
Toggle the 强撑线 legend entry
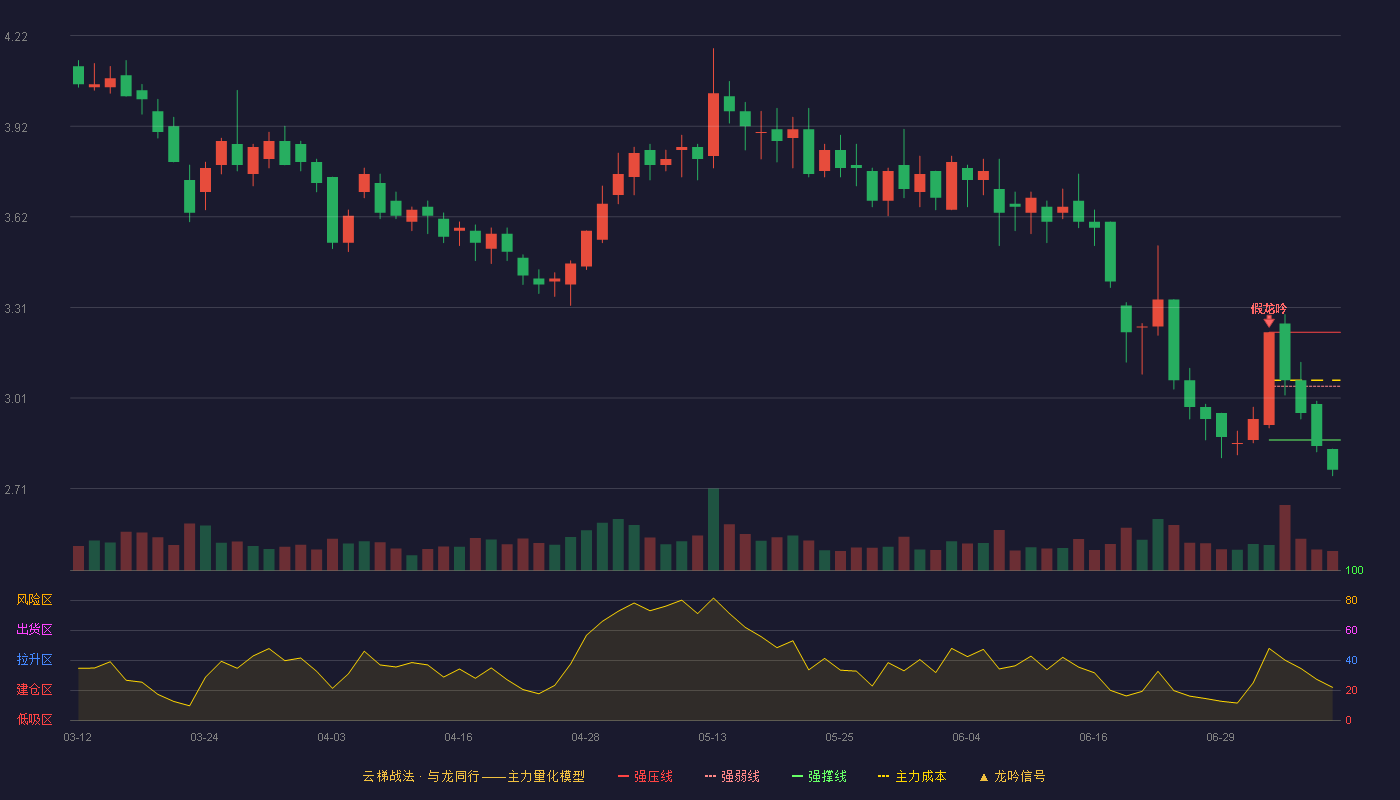click(819, 776)
